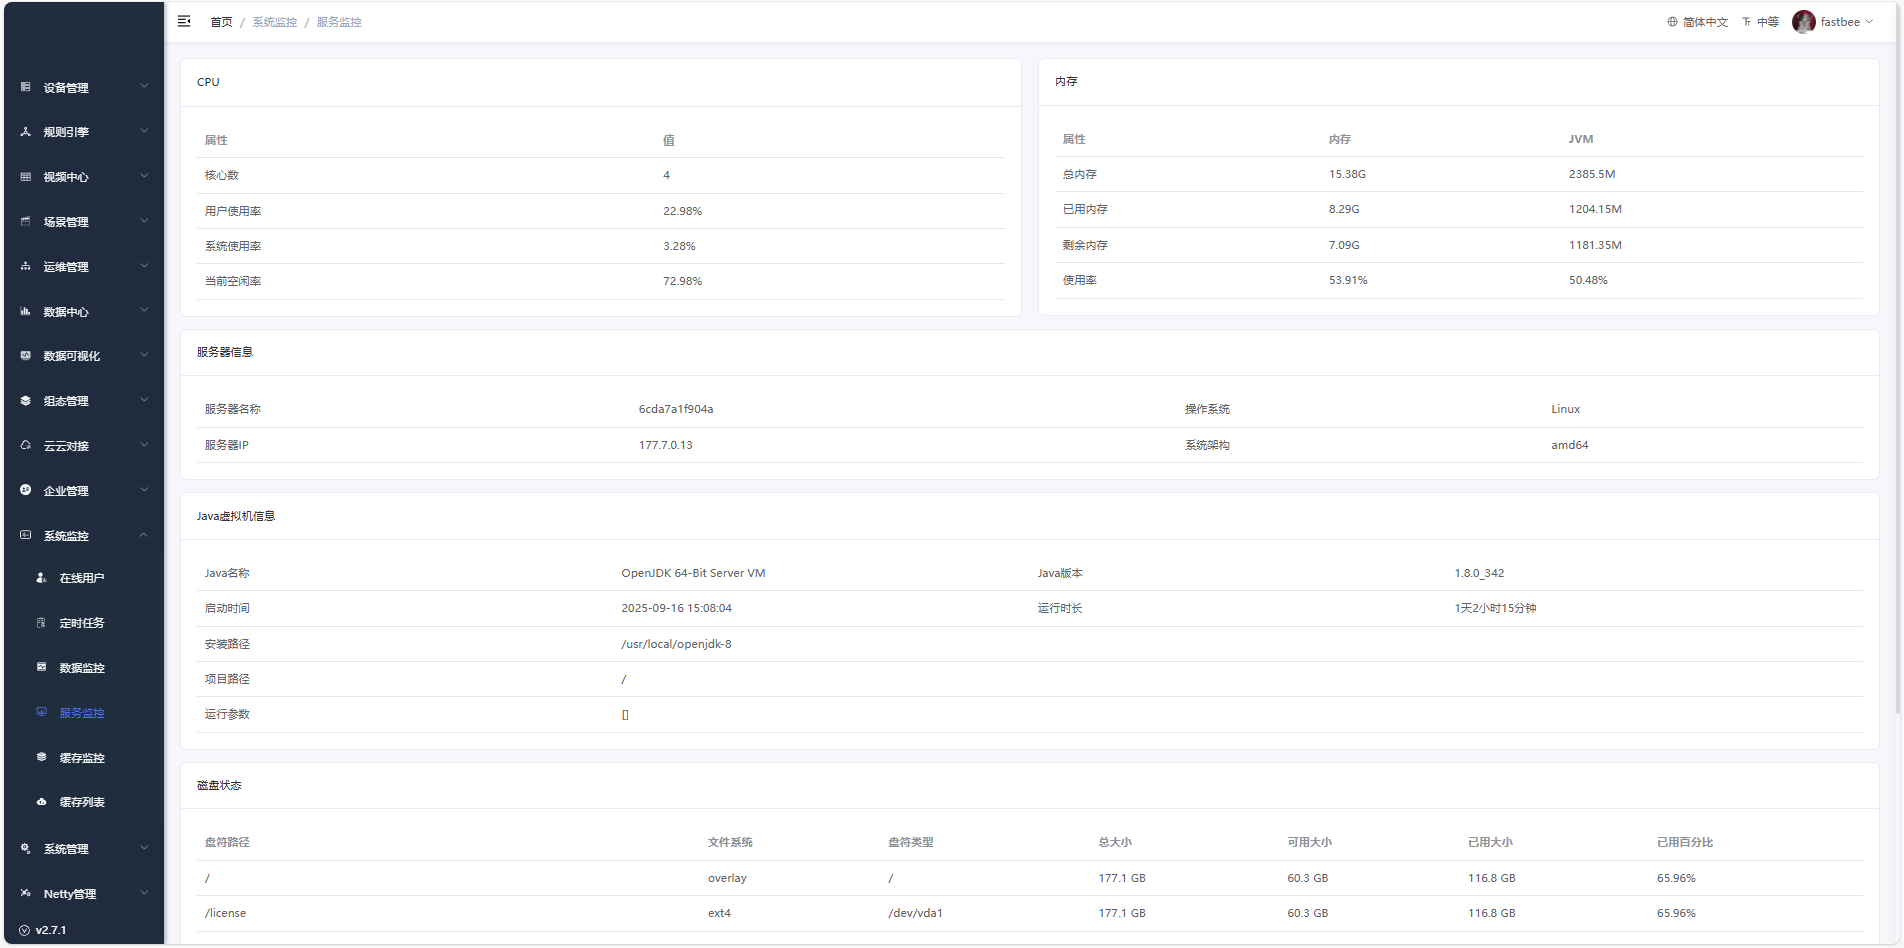This screenshot has height=948, width=1904.
Task: Collapse the 系统监控 menu chevron
Action: (144, 535)
